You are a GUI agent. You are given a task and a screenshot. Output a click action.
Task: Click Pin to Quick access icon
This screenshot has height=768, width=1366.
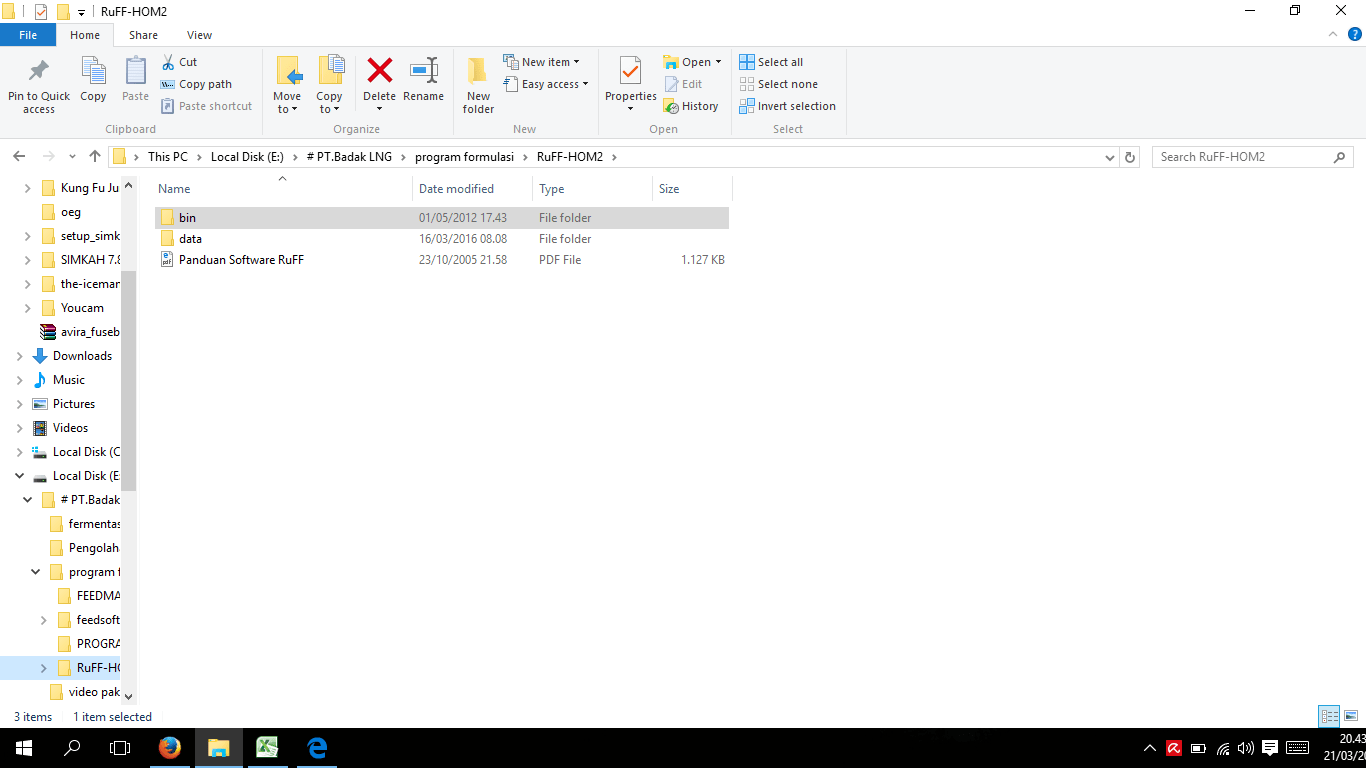click(x=39, y=85)
